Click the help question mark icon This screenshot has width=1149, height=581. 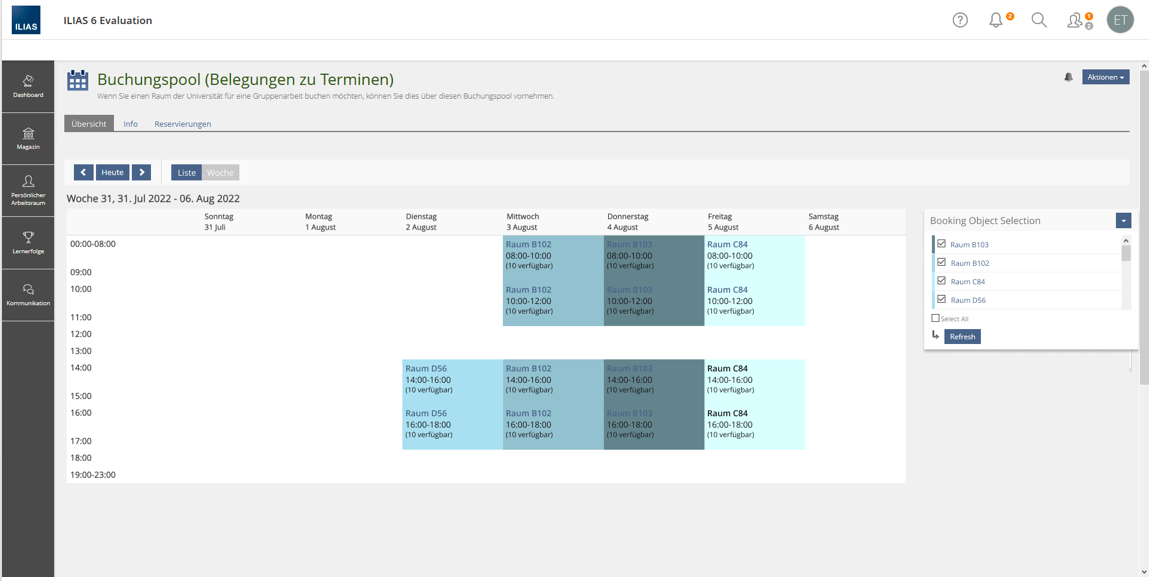[960, 20]
